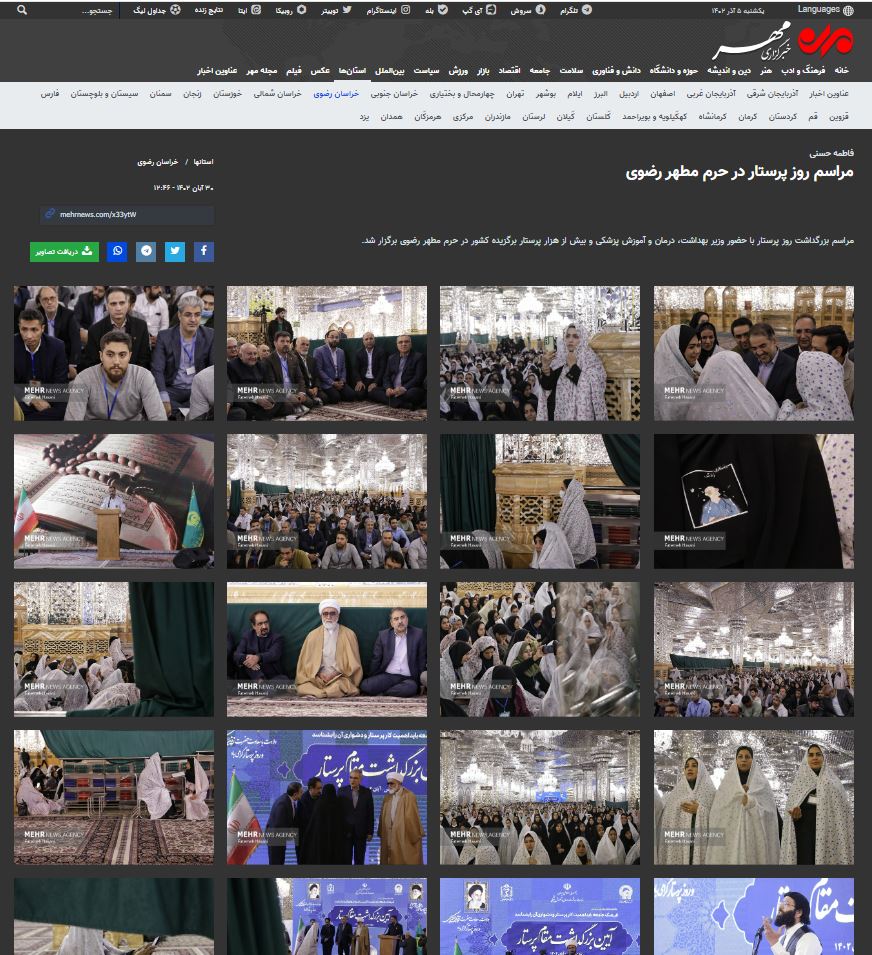872x955 pixels.
Task: Open the Bale messenger icon
Action: 443,10
